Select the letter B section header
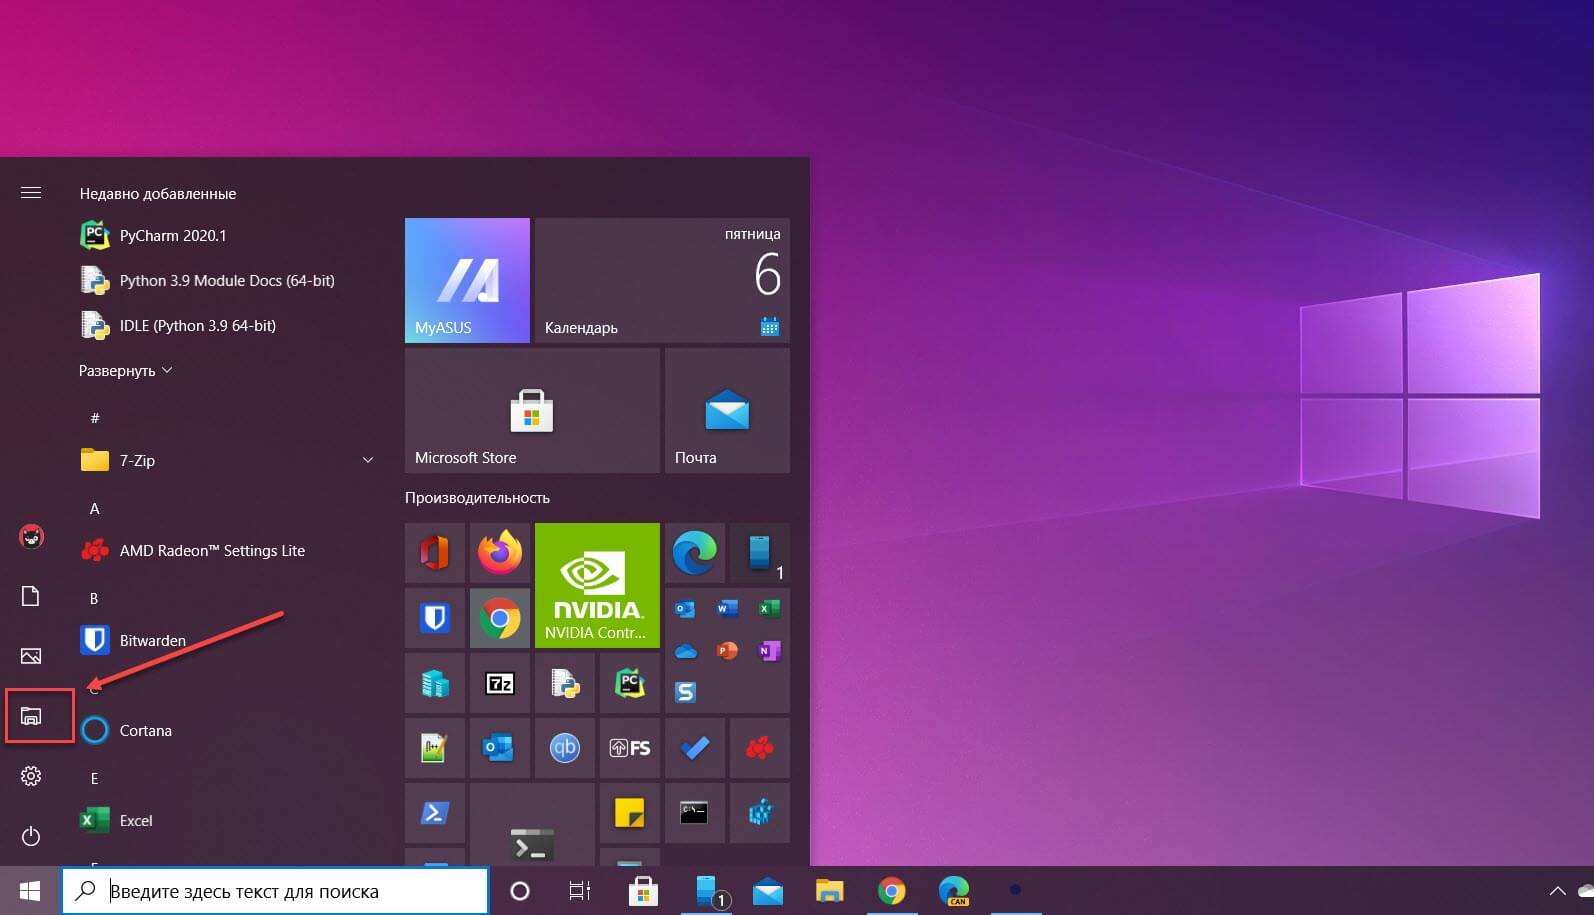 coord(94,599)
